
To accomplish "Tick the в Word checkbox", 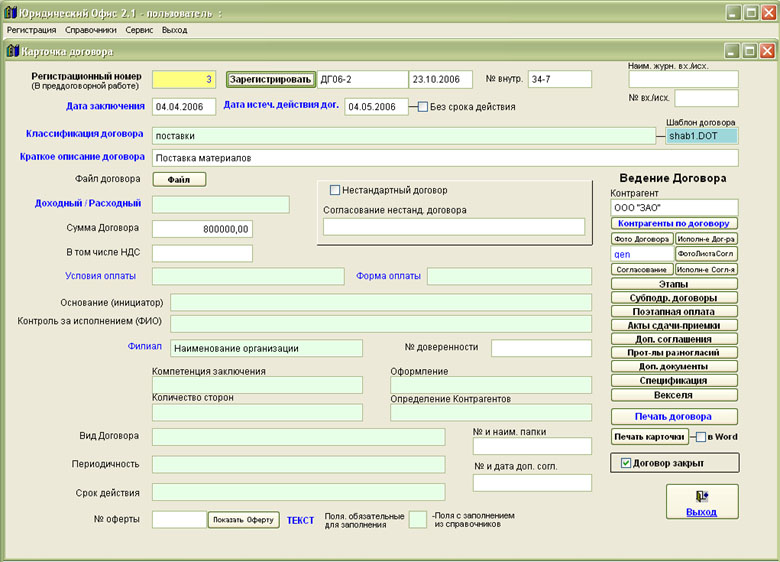I will tap(700, 437).
